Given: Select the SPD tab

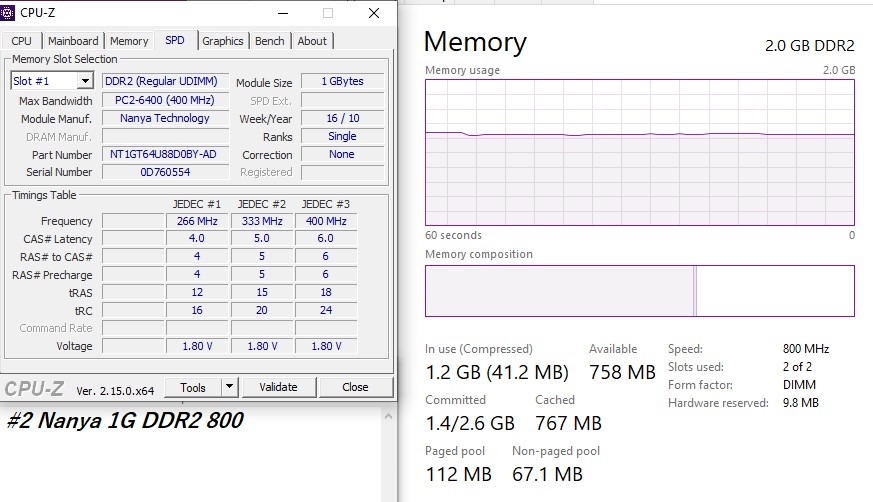Looking at the screenshot, I should 175,41.
